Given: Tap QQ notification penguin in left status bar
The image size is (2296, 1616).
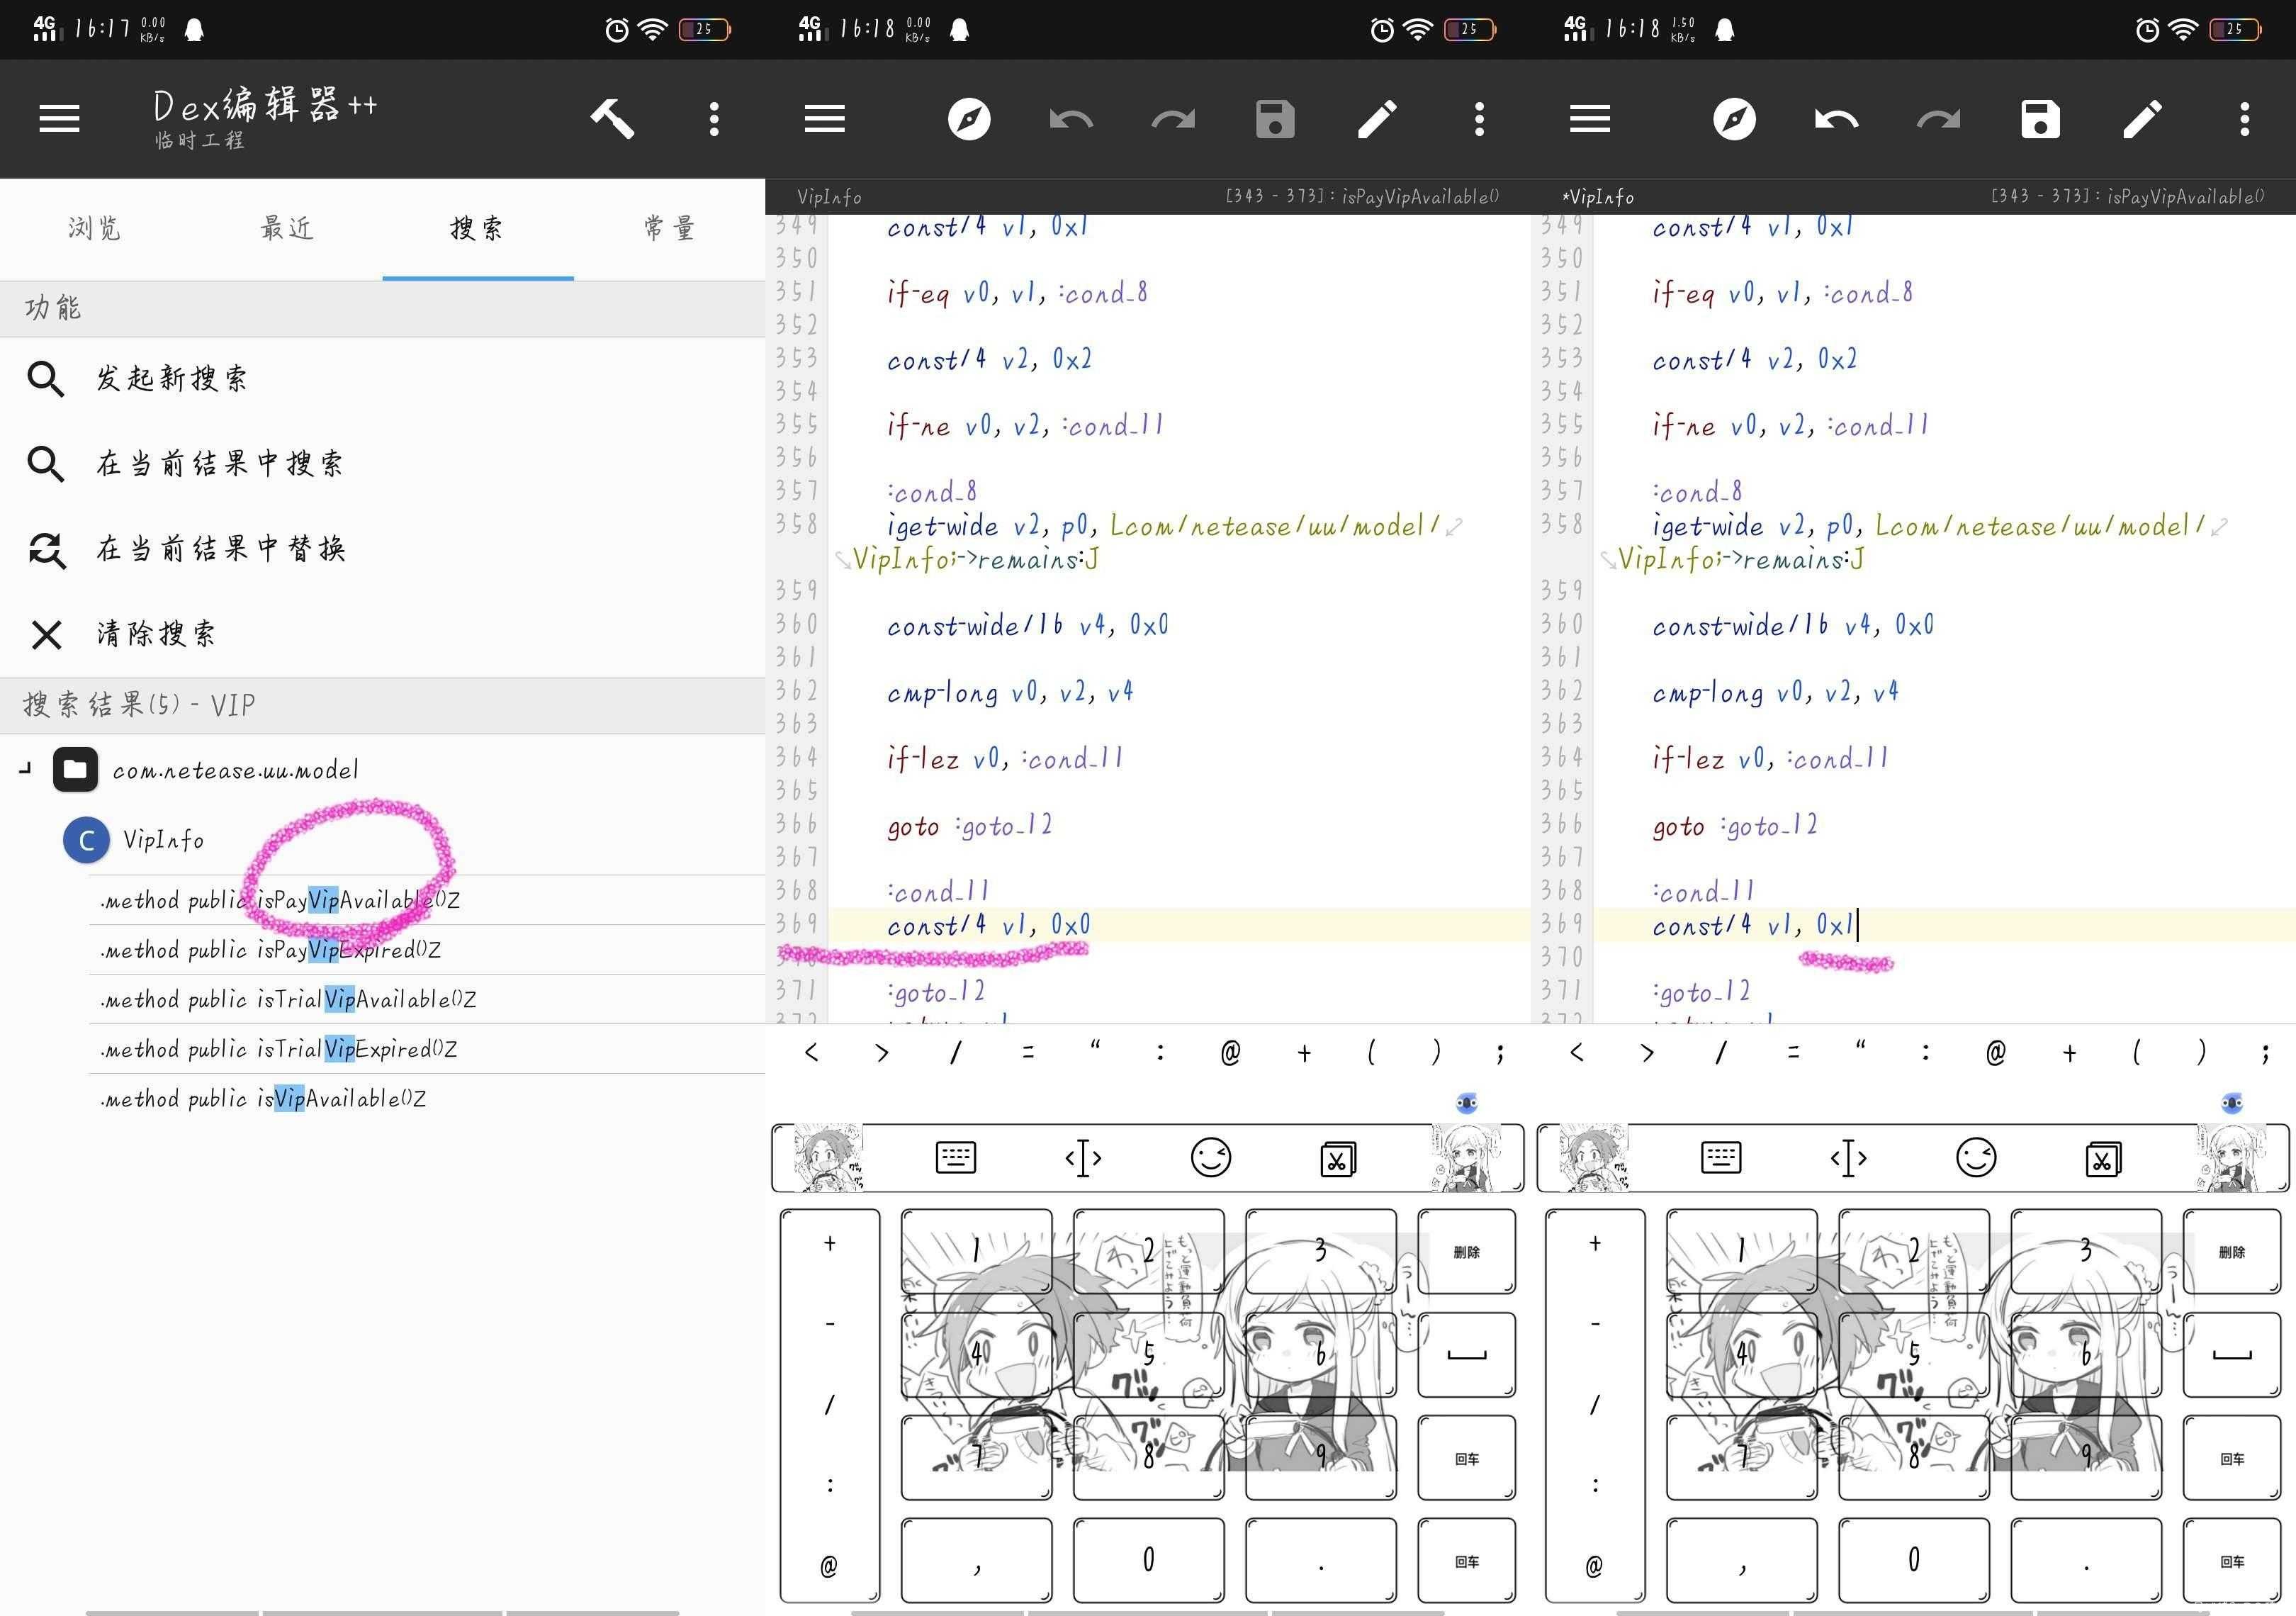Looking at the screenshot, I should click(x=195, y=30).
